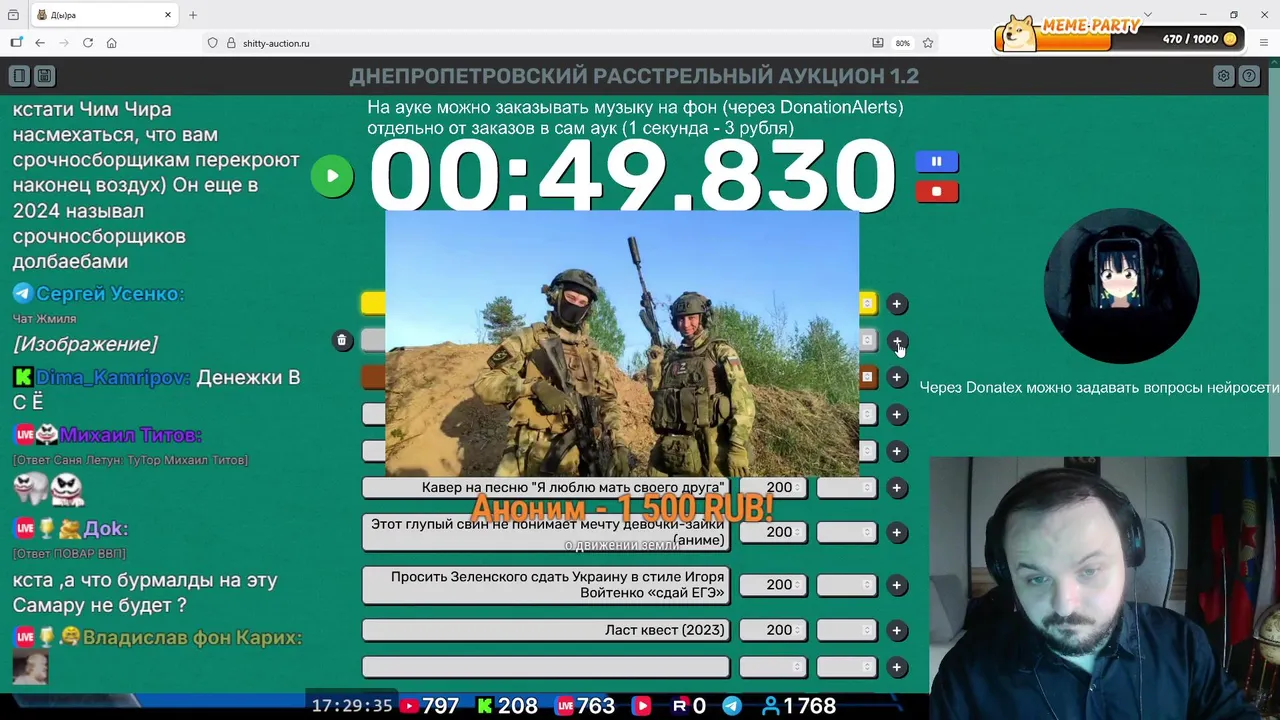Open tracking protection shield icon
1280x720 pixels.
pyautogui.click(x=212, y=43)
